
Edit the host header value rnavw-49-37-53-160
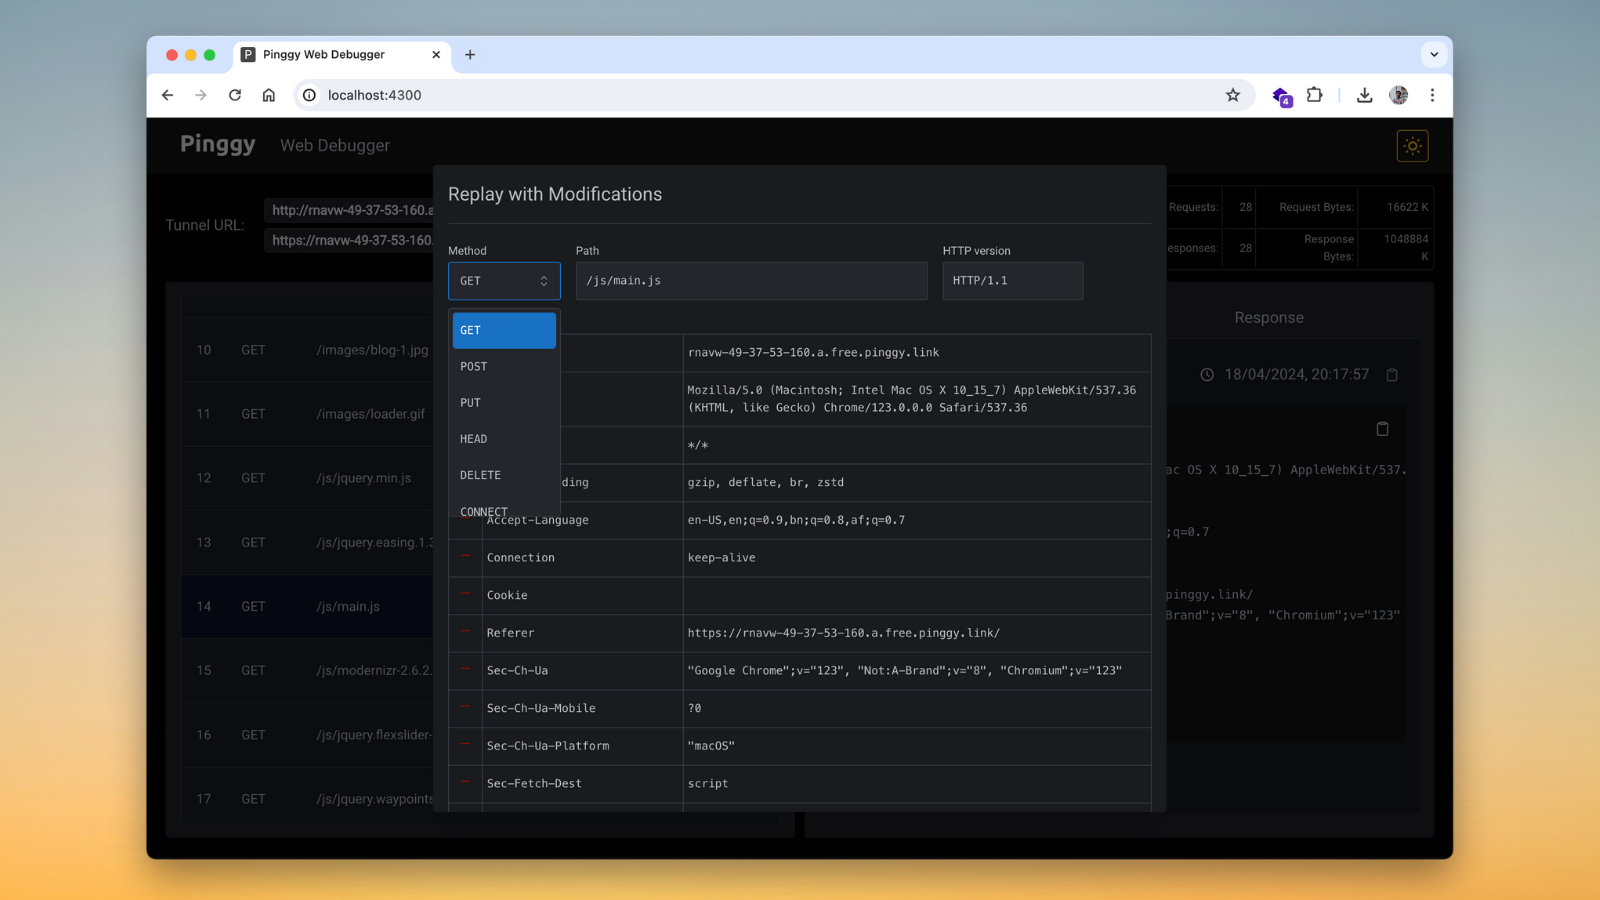[916, 353]
